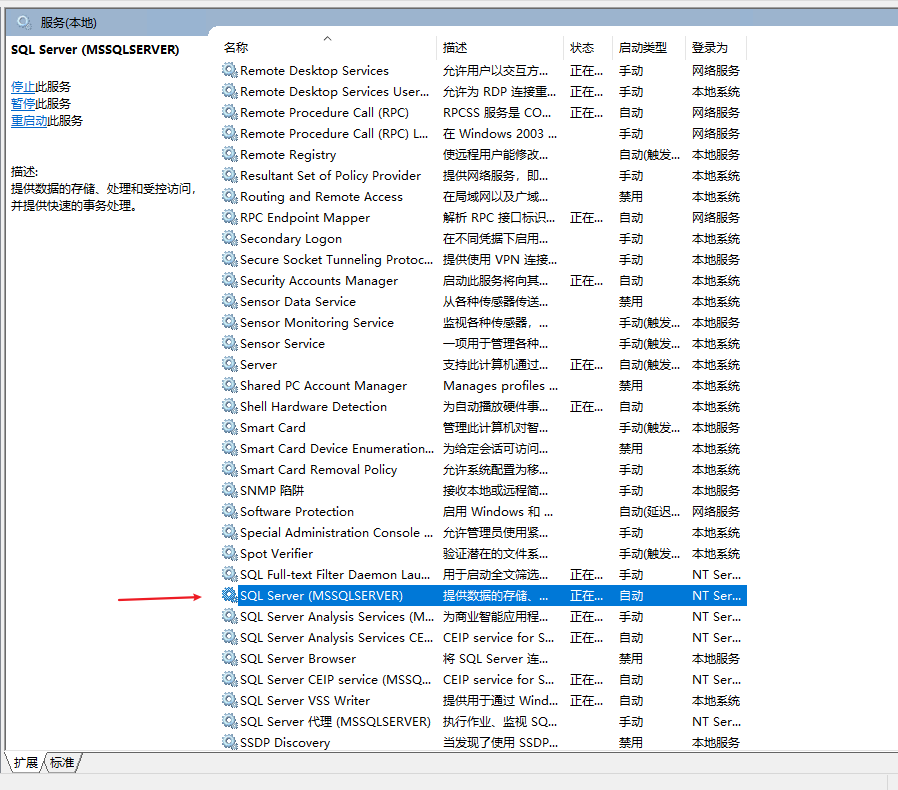
Task: Click the gear icon for SNMP 陷阱
Action: pyautogui.click(x=230, y=490)
